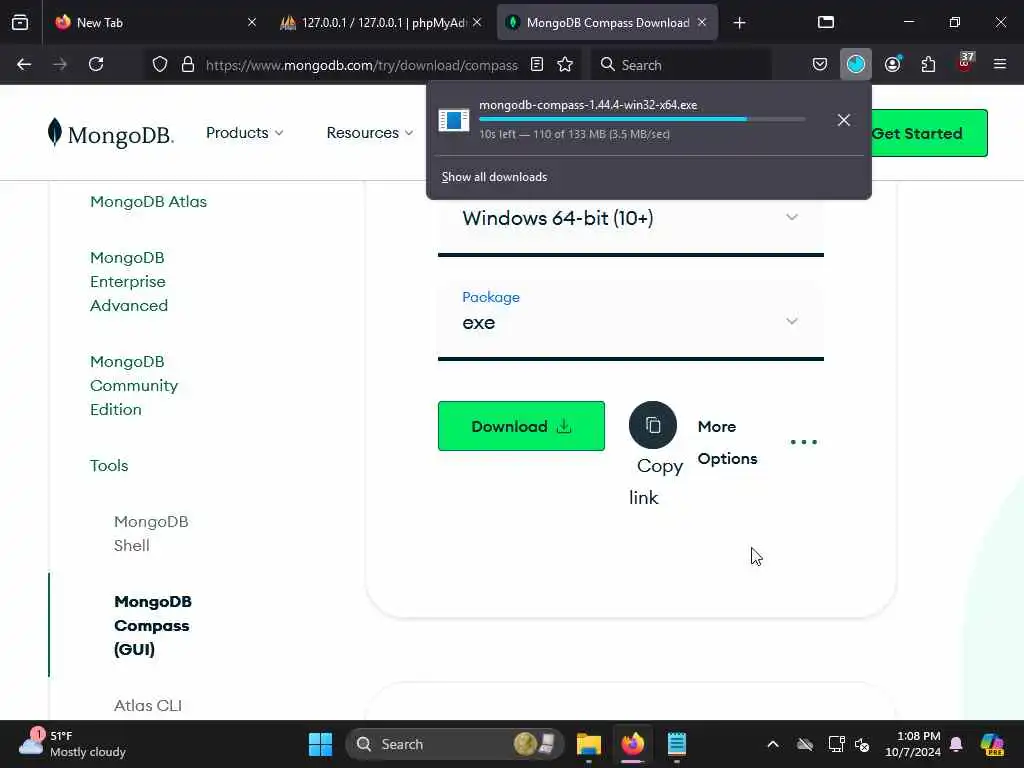The height and width of the screenshot is (768, 1024).
Task: Click display/network tray icon
Action: point(836,744)
